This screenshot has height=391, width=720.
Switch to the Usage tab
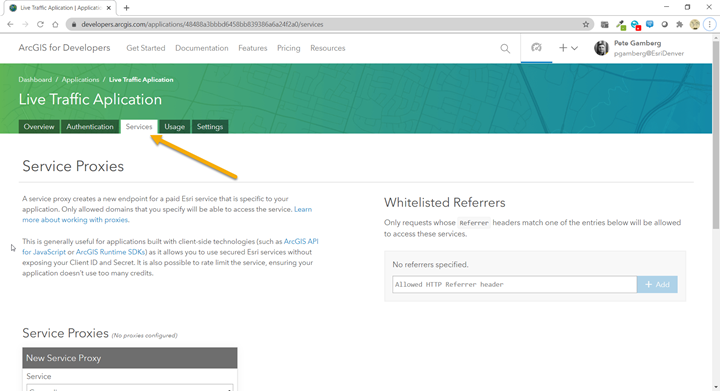pos(174,127)
